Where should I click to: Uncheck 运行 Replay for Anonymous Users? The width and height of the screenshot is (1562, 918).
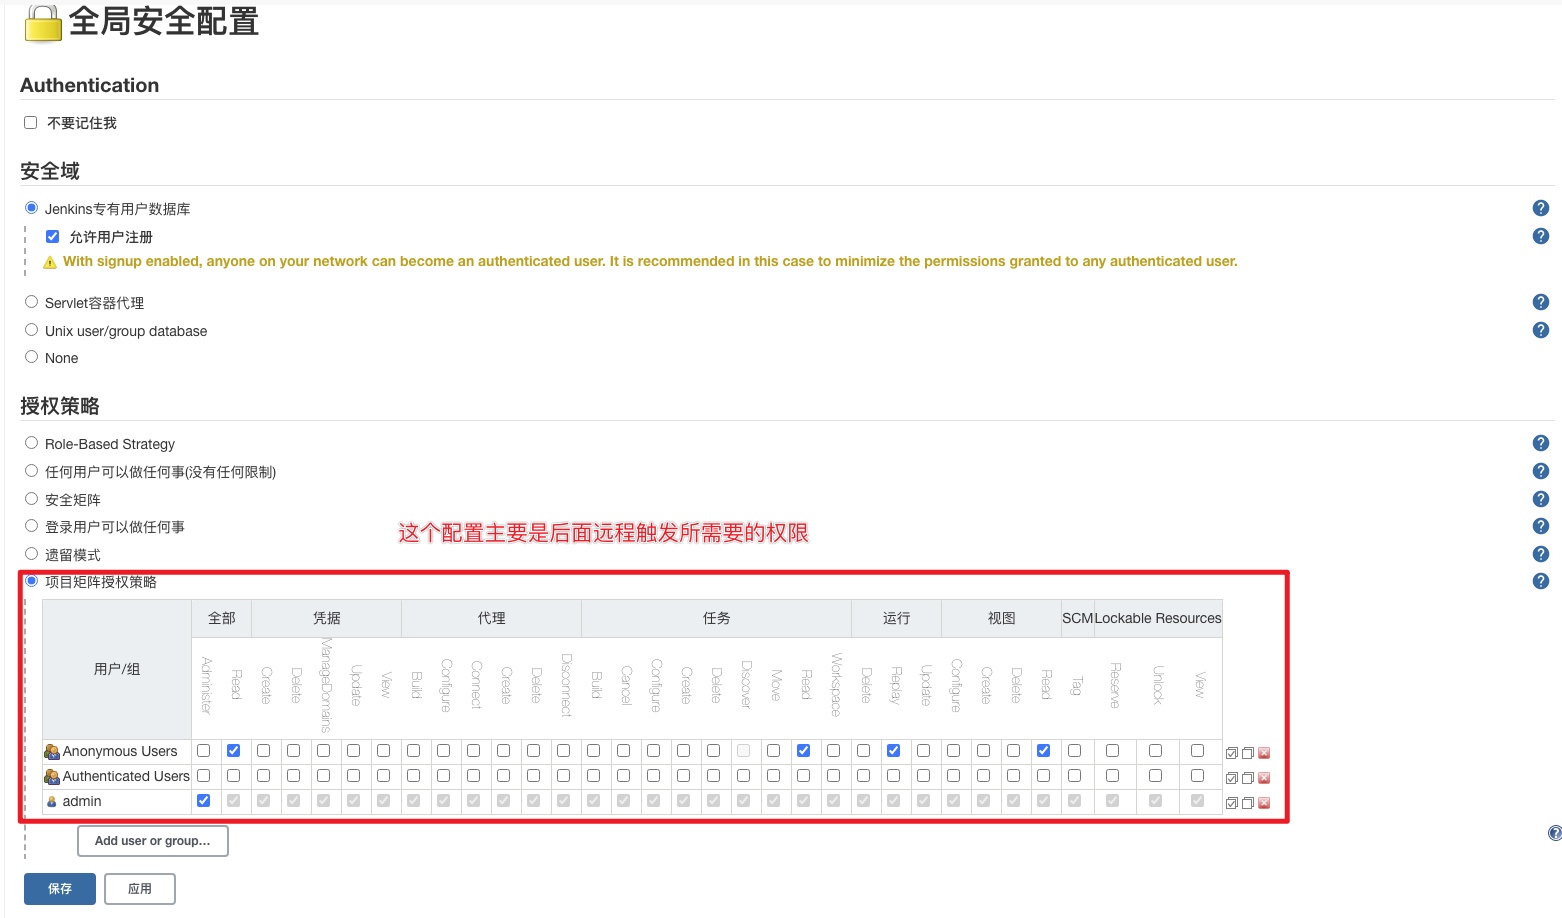click(x=893, y=750)
